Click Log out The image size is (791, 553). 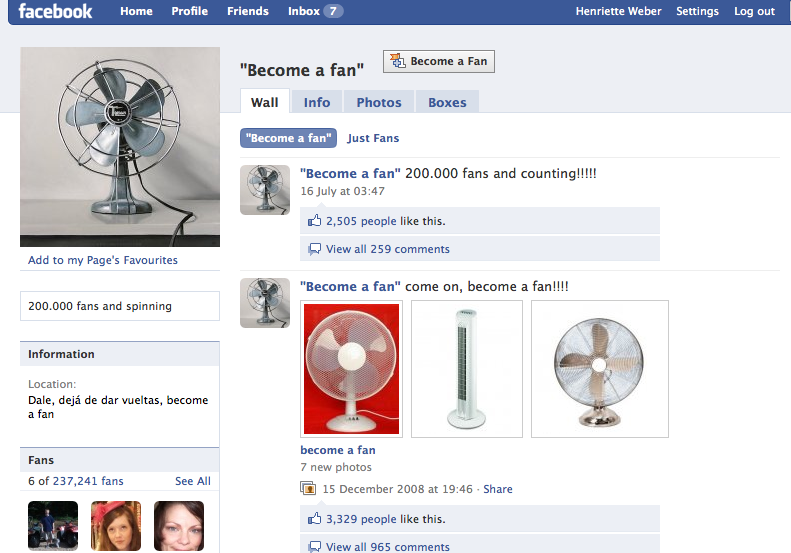(754, 11)
